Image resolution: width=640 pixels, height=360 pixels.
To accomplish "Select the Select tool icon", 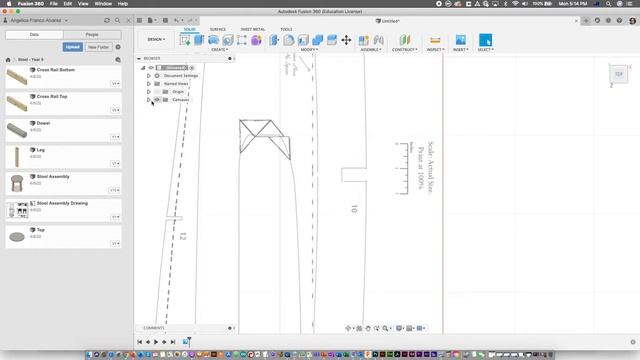I will pyautogui.click(x=485, y=40).
